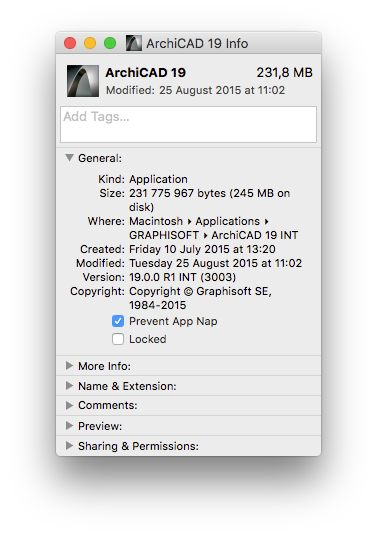The image size is (377, 536).
Task: Click the Kind value Application
Action: click(x=158, y=179)
